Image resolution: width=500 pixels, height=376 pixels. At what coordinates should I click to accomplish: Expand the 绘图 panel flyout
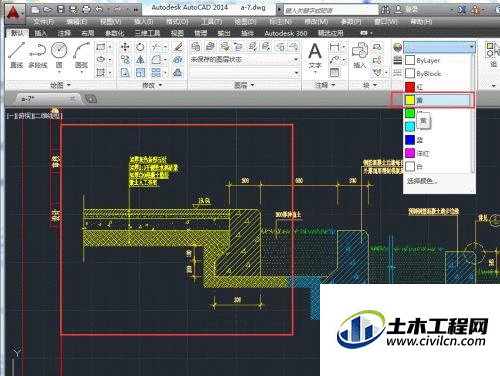(60, 85)
